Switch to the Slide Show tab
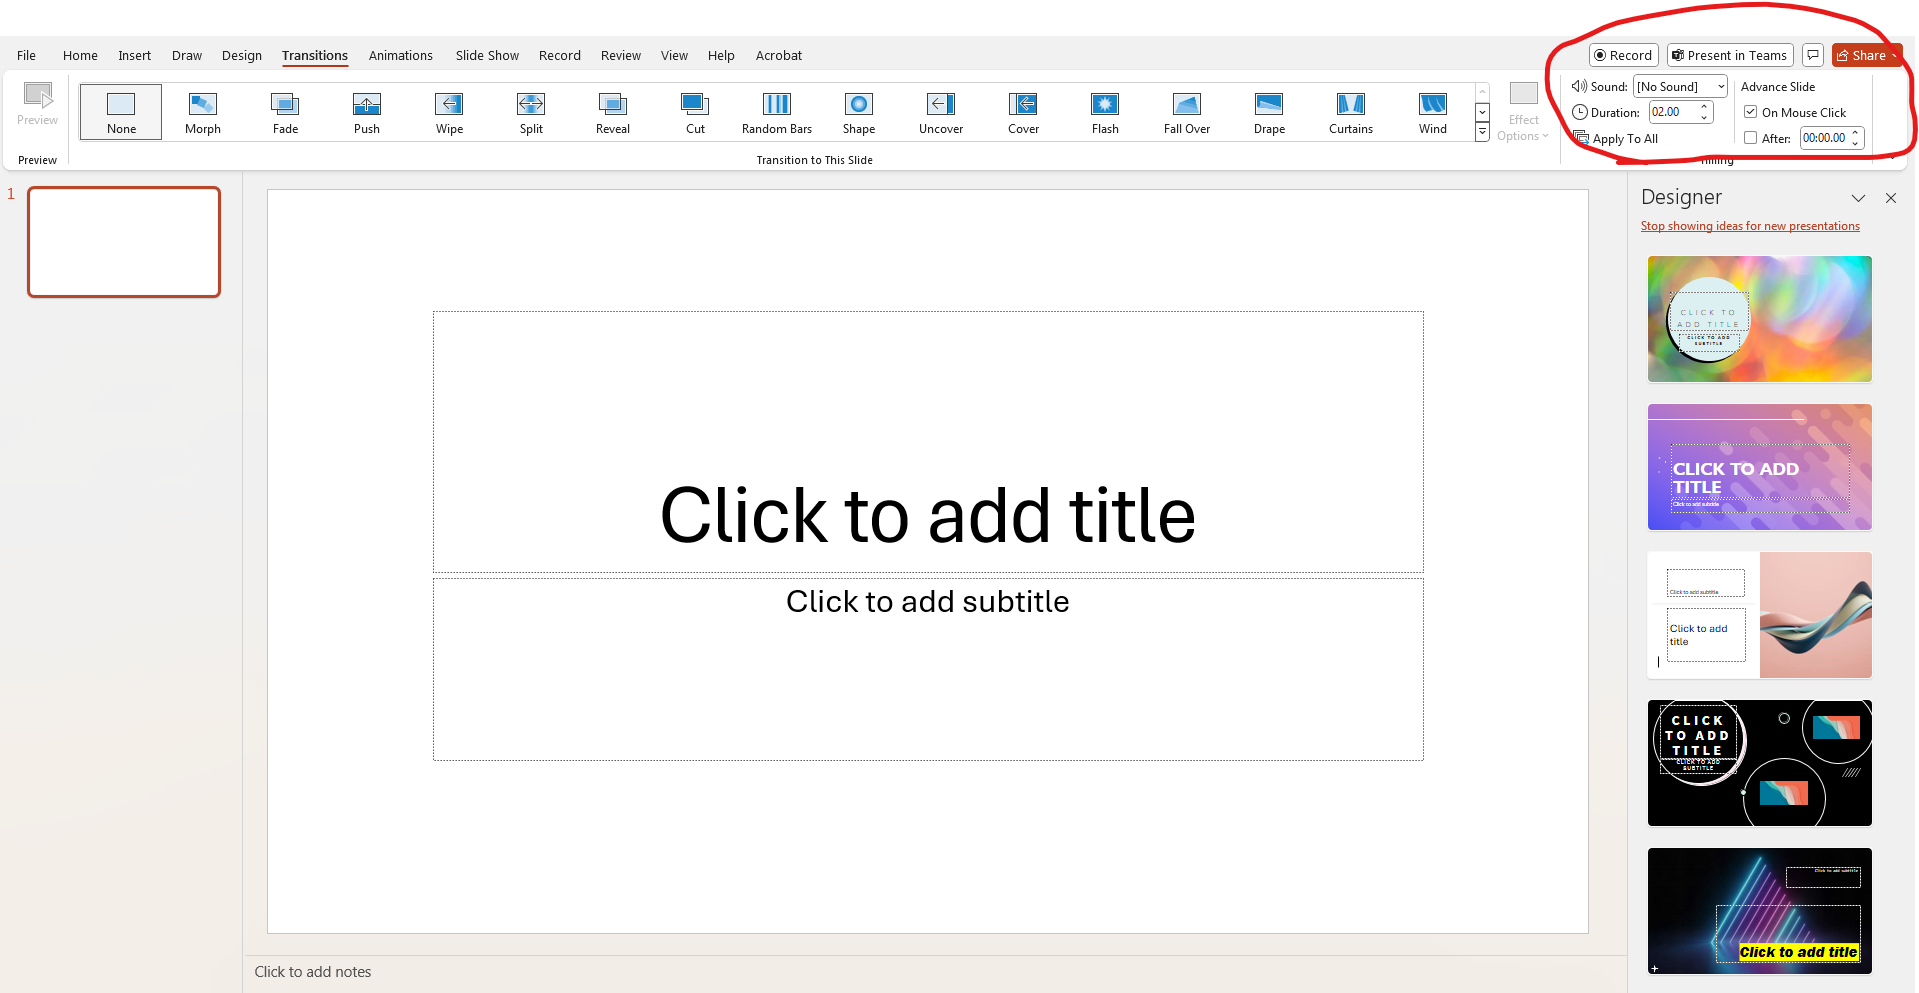This screenshot has height=993, width=1919. [487, 55]
